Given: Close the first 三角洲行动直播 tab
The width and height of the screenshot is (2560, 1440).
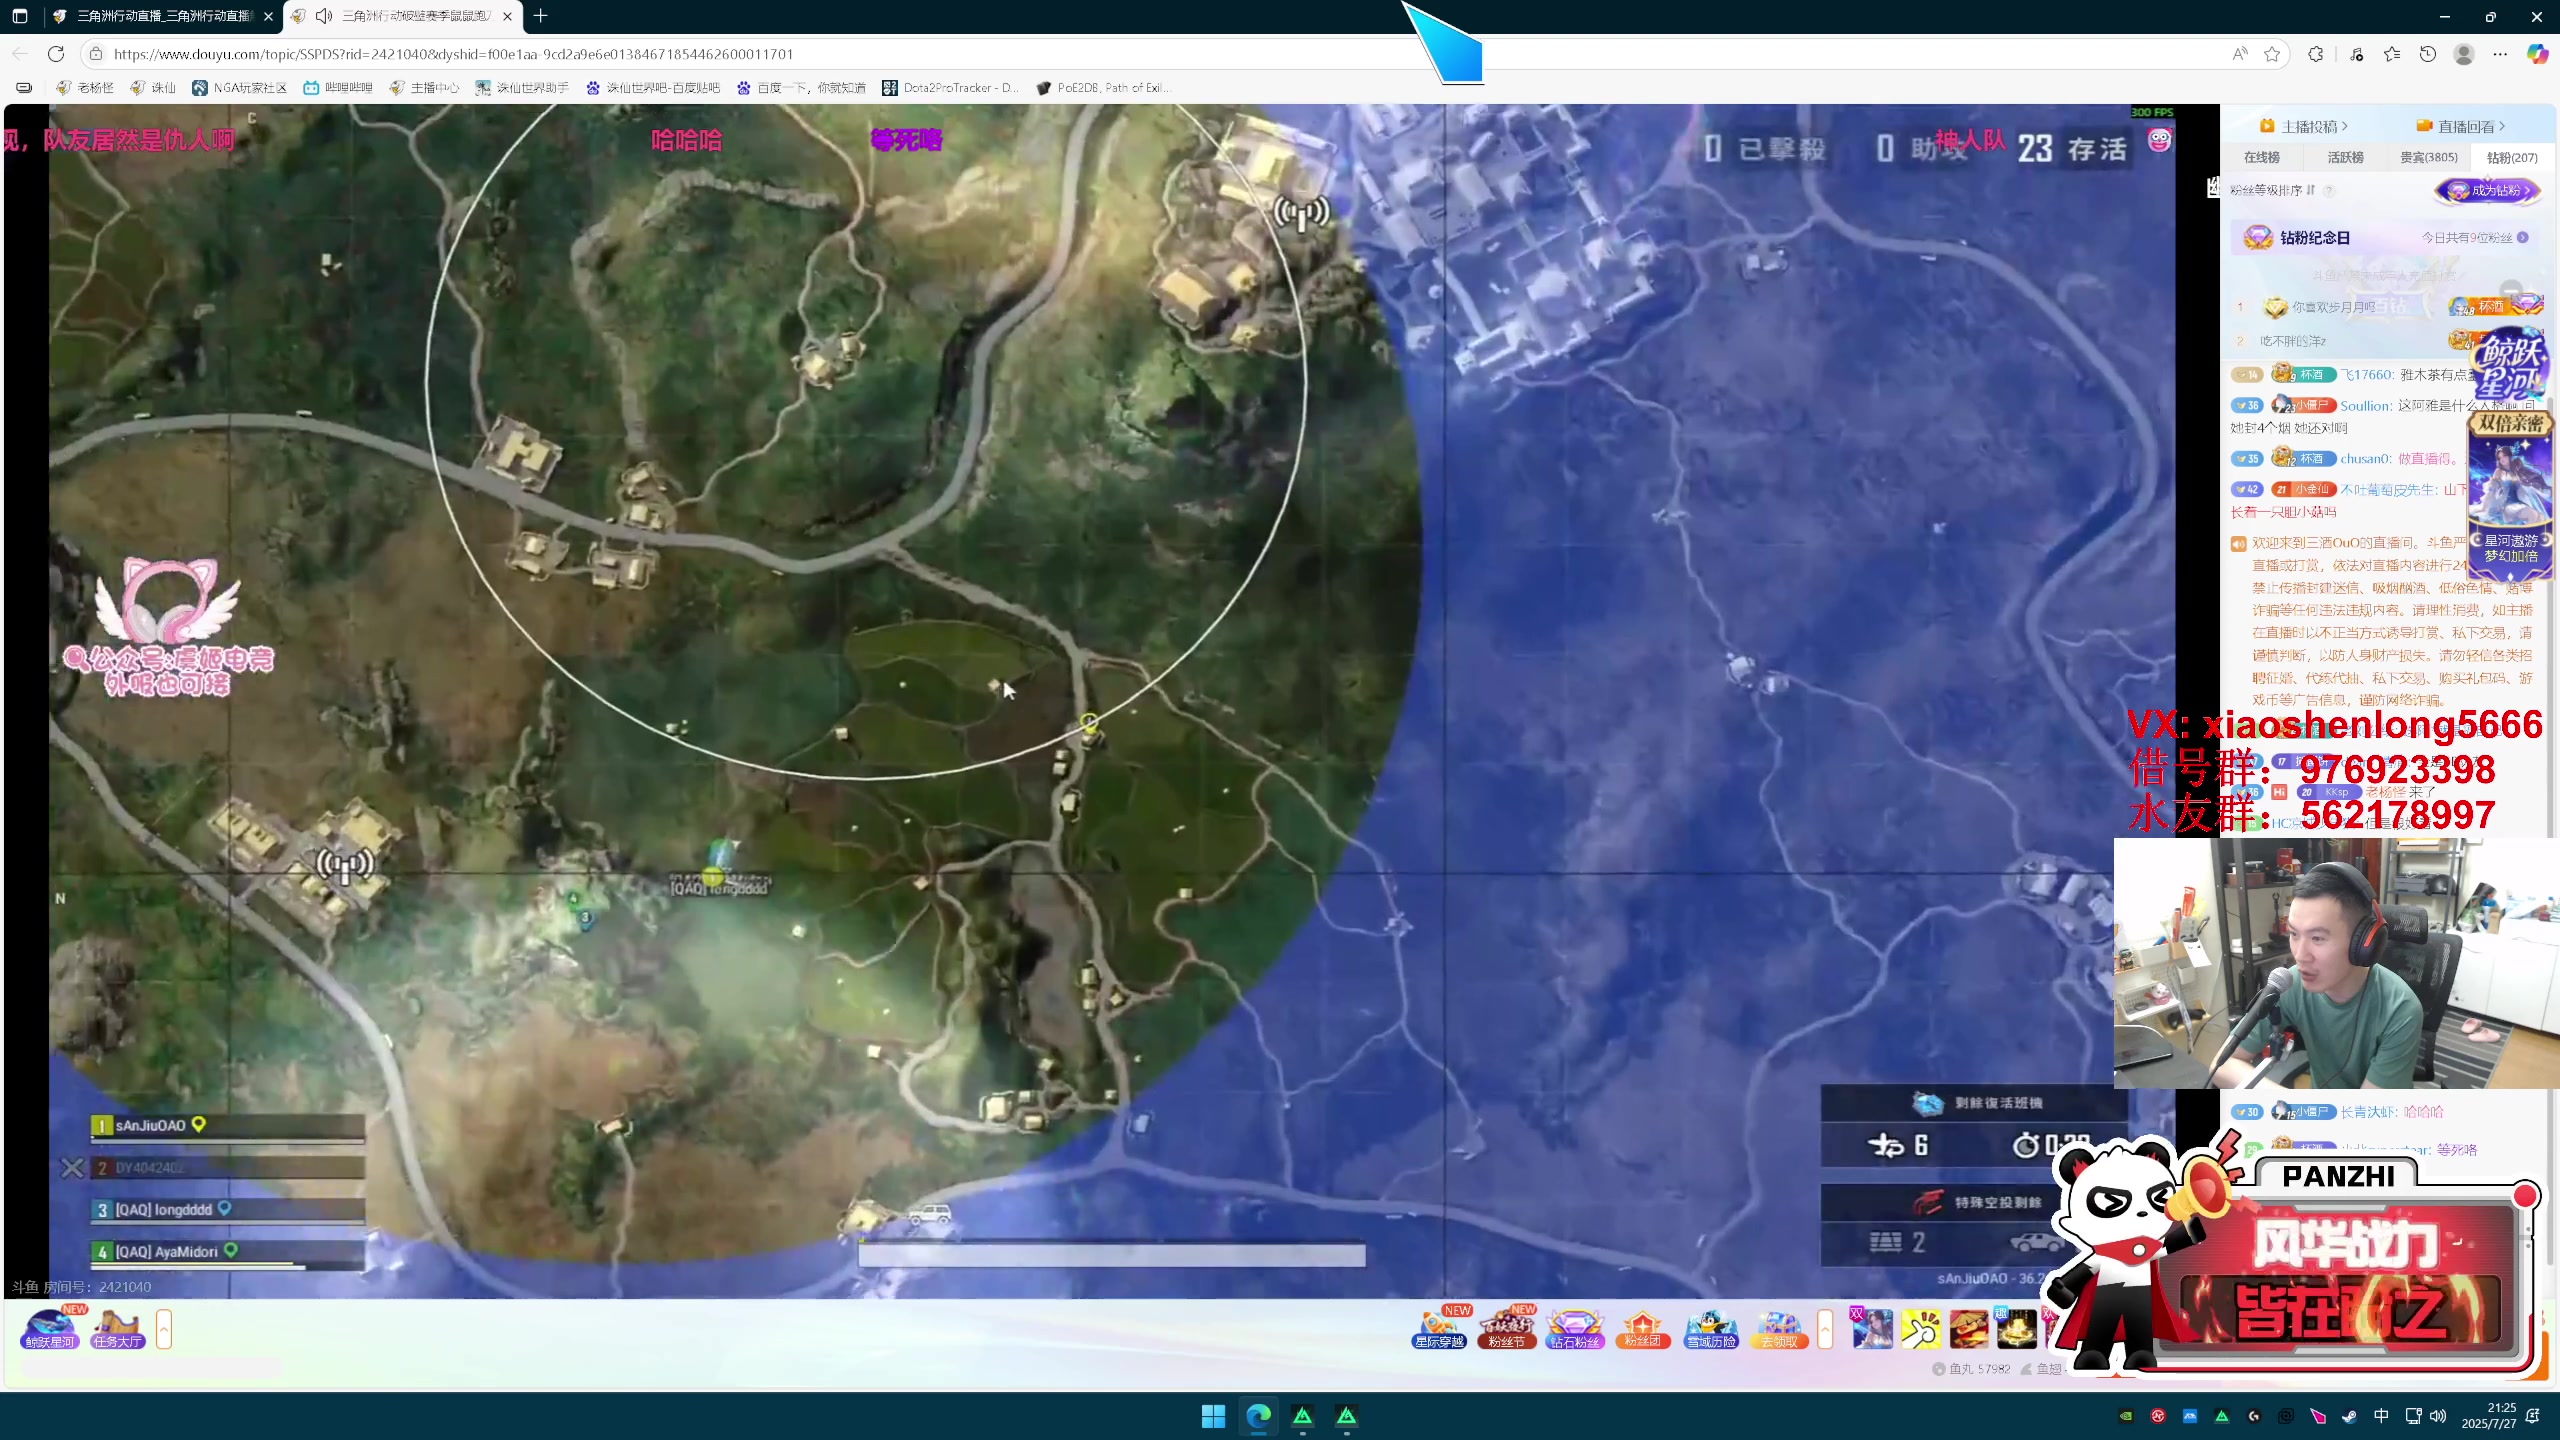Looking at the screenshot, I should pos(268,16).
